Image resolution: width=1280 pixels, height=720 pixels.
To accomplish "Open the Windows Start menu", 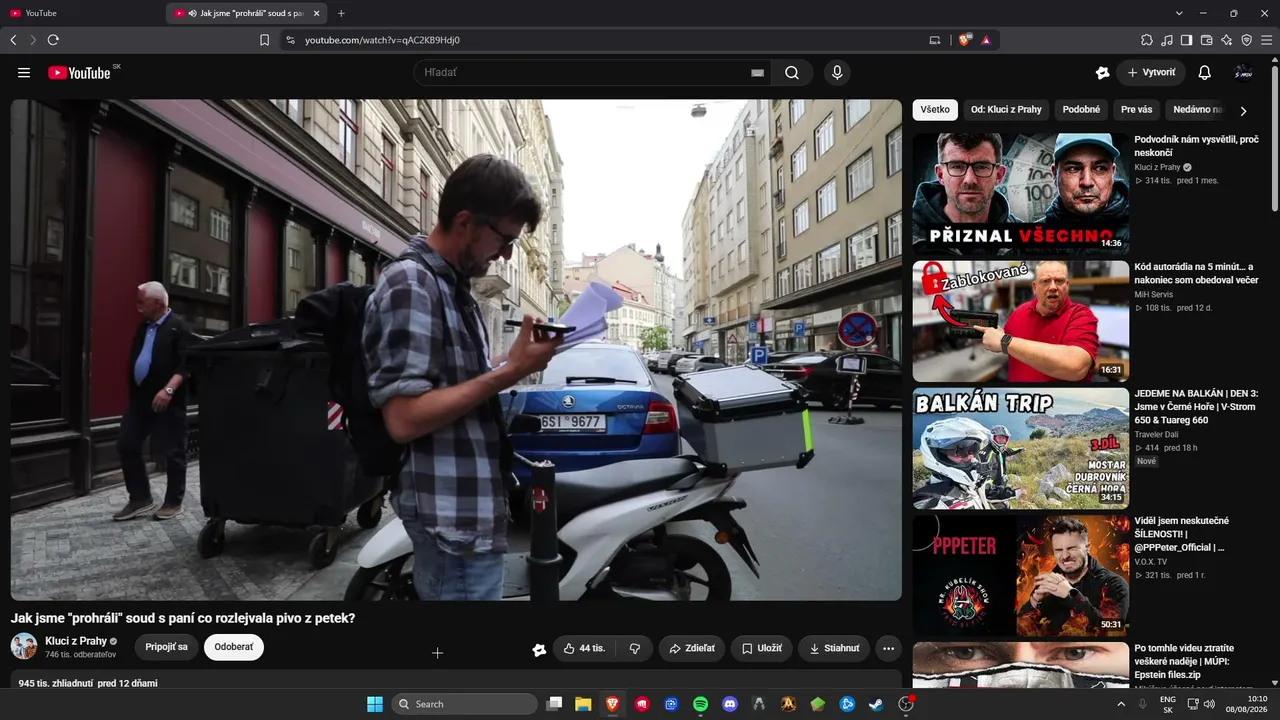I will point(375,704).
